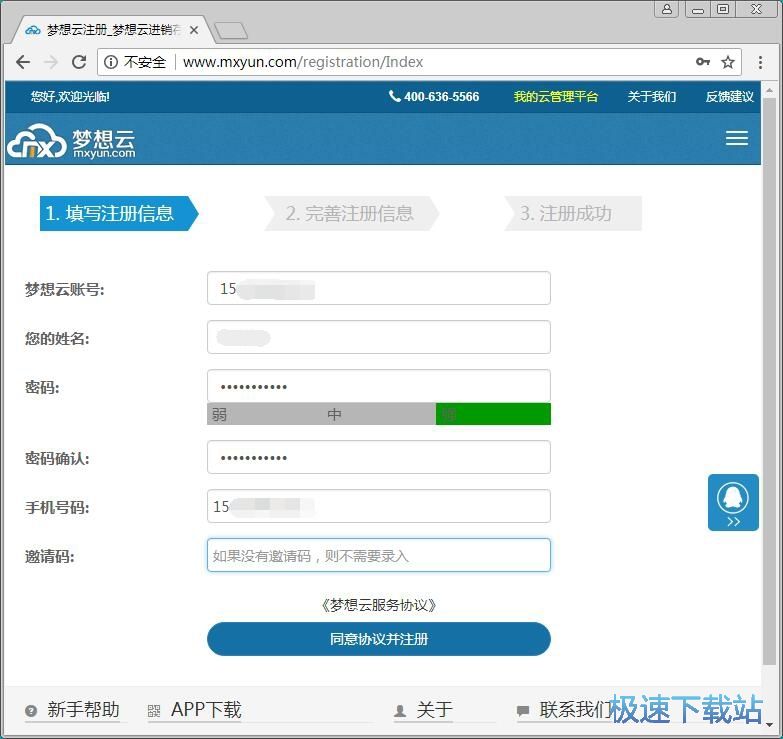The width and height of the screenshot is (783, 739).
Task: Click the saved password key icon
Action: pos(703,62)
